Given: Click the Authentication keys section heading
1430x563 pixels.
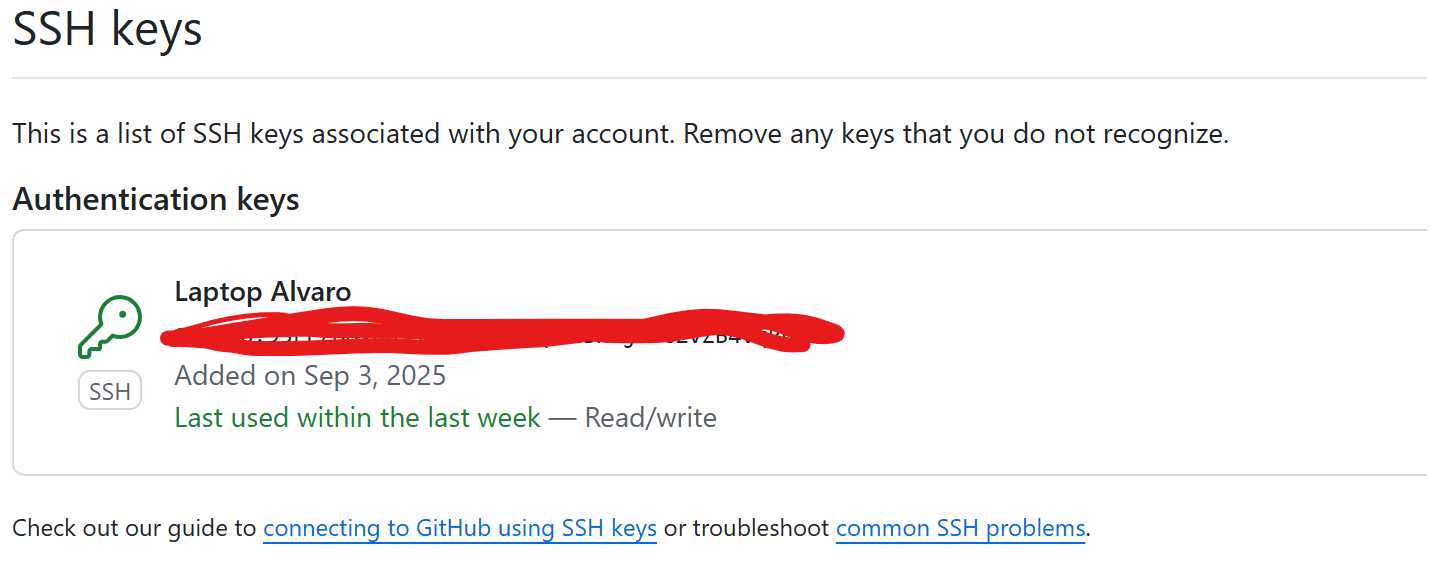Looking at the screenshot, I should click(156, 199).
